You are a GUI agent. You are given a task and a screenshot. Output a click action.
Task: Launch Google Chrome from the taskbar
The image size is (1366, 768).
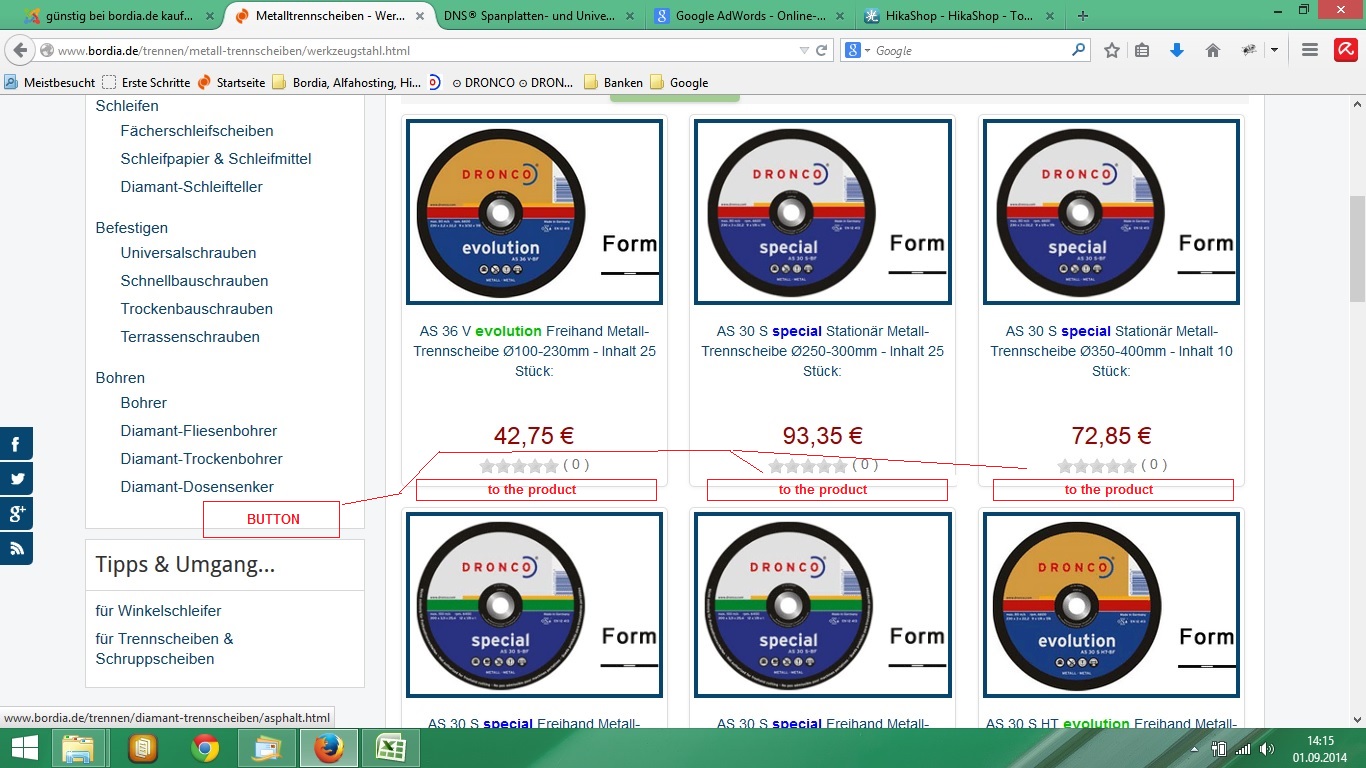point(205,748)
